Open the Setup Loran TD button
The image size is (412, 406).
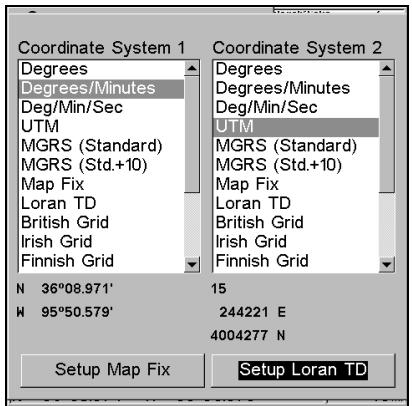303,370
